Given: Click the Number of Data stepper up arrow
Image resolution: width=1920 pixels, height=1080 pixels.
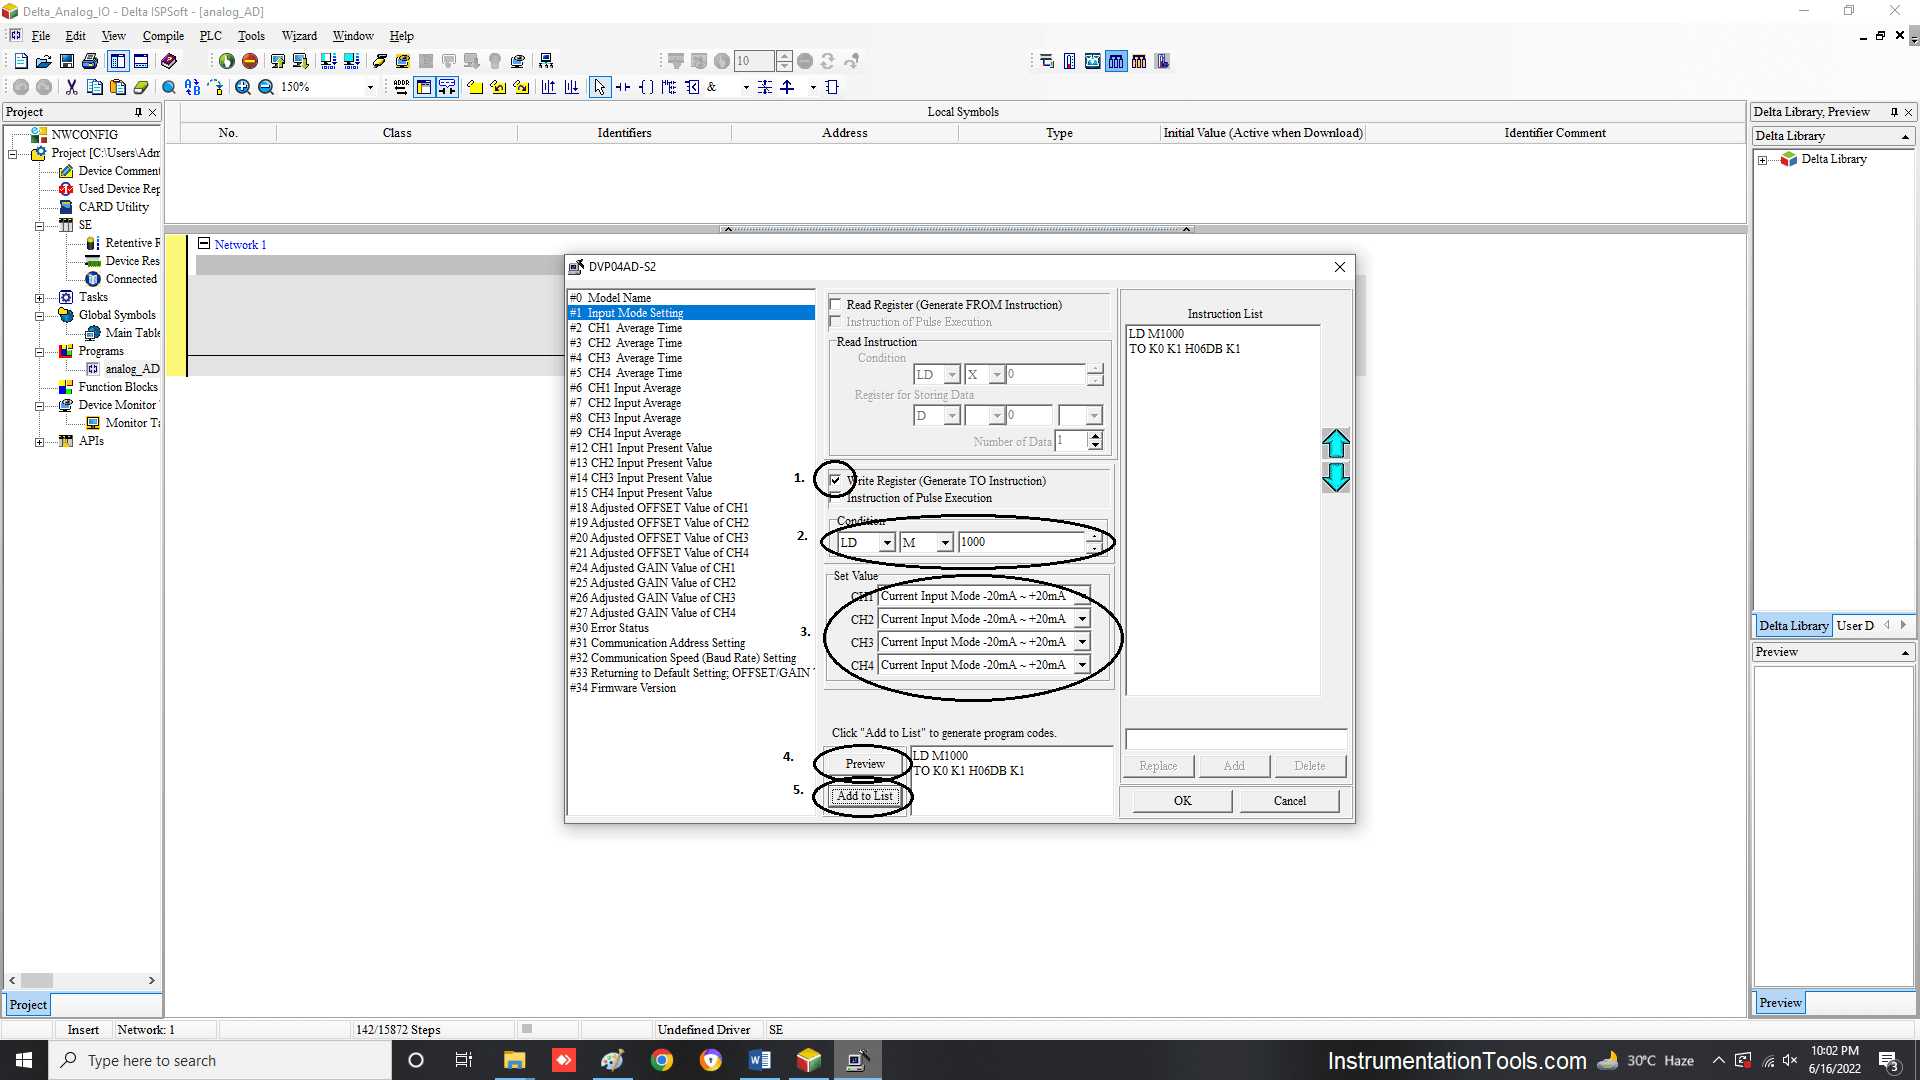Looking at the screenshot, I should tap(1095, 436).
